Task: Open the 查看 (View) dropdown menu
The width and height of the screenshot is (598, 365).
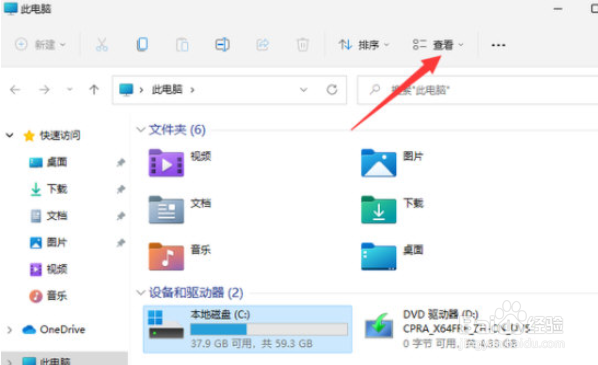Action: (x=438, y=45)
